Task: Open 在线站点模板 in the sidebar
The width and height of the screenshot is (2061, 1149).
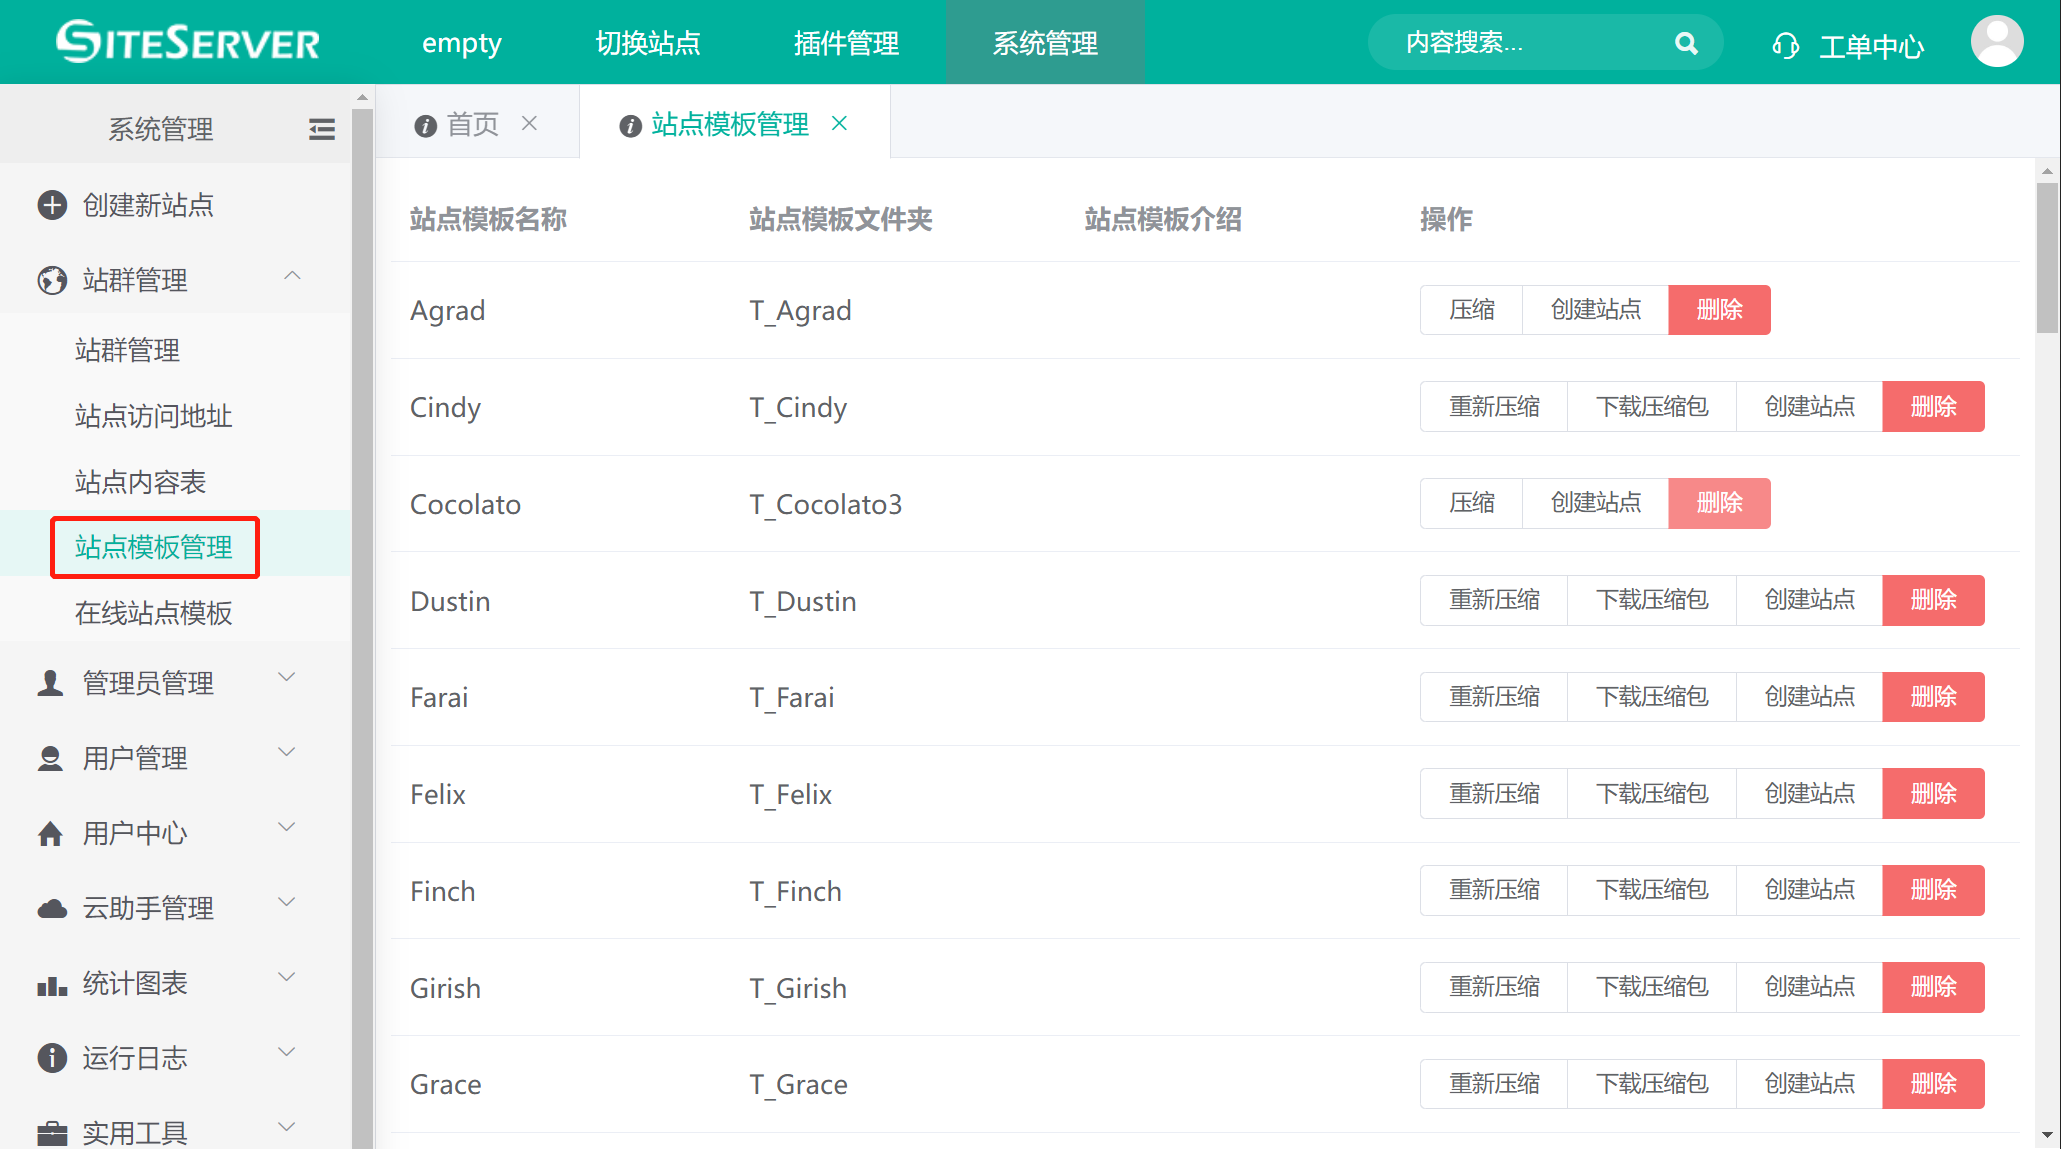Action: [x=153, y=613]
